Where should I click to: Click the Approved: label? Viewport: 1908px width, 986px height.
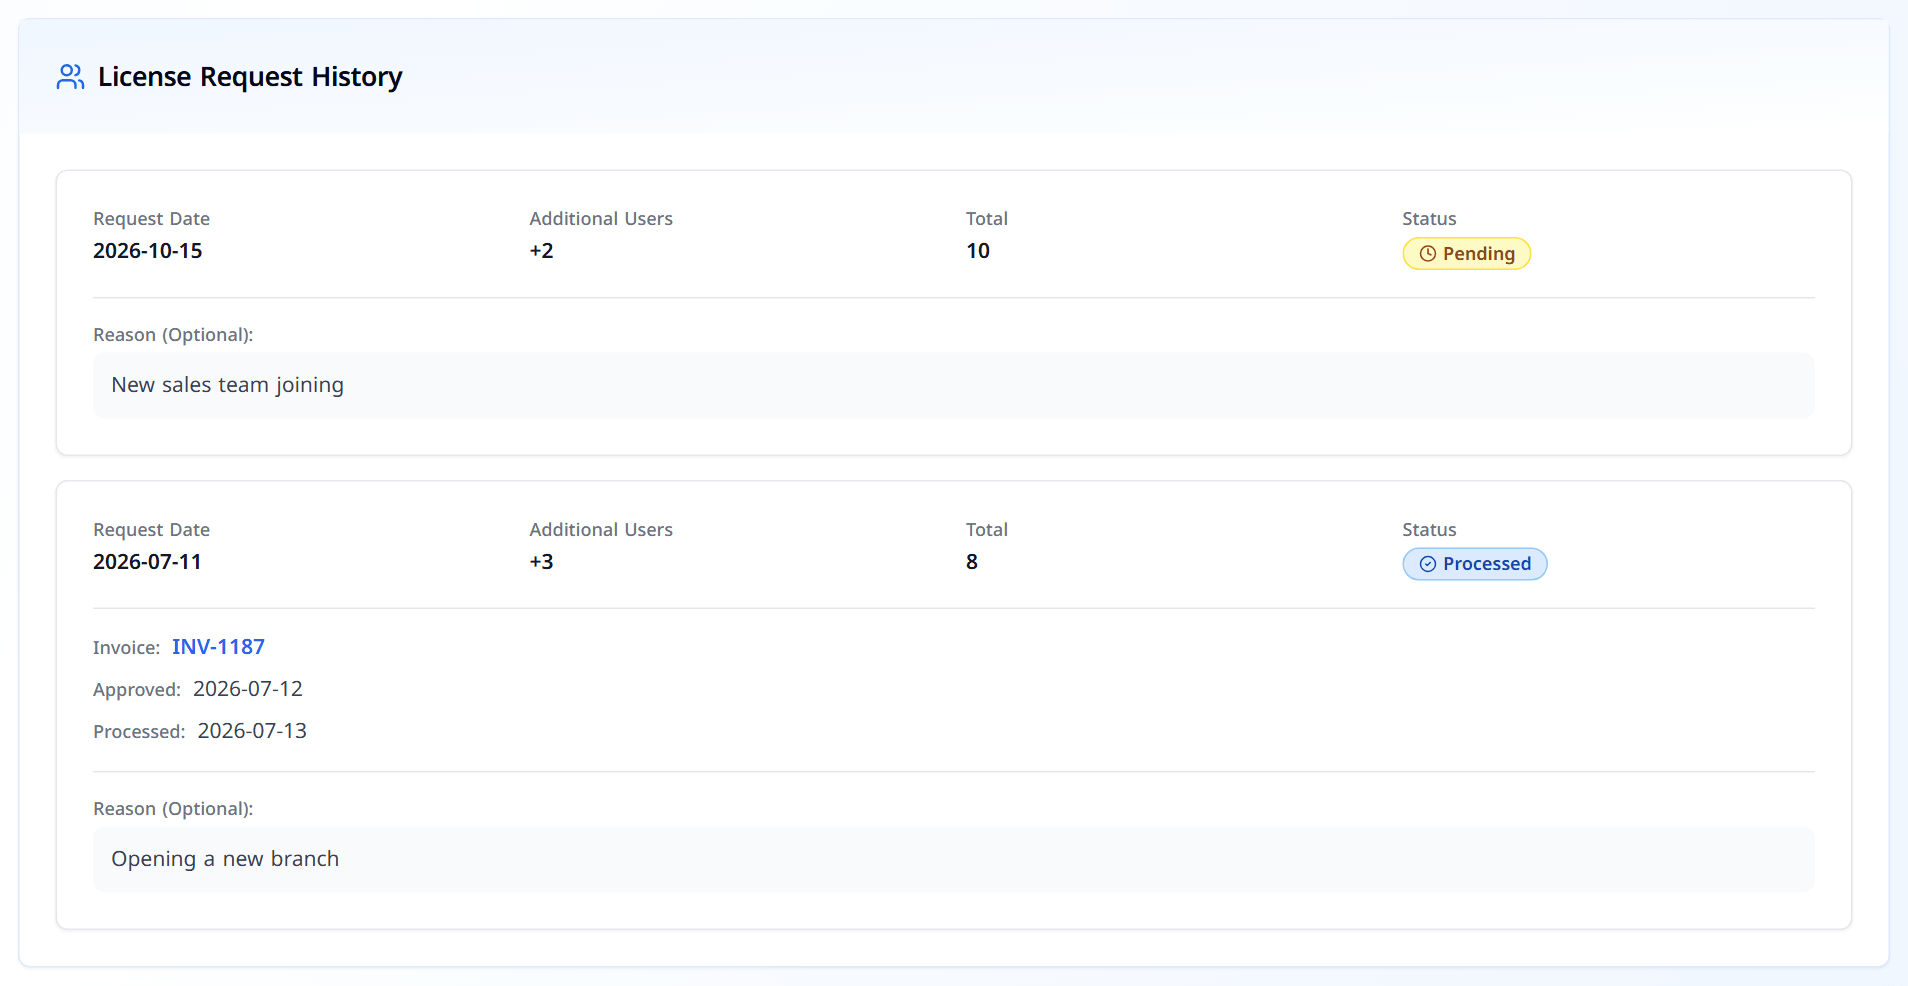[x=137, y=690]
